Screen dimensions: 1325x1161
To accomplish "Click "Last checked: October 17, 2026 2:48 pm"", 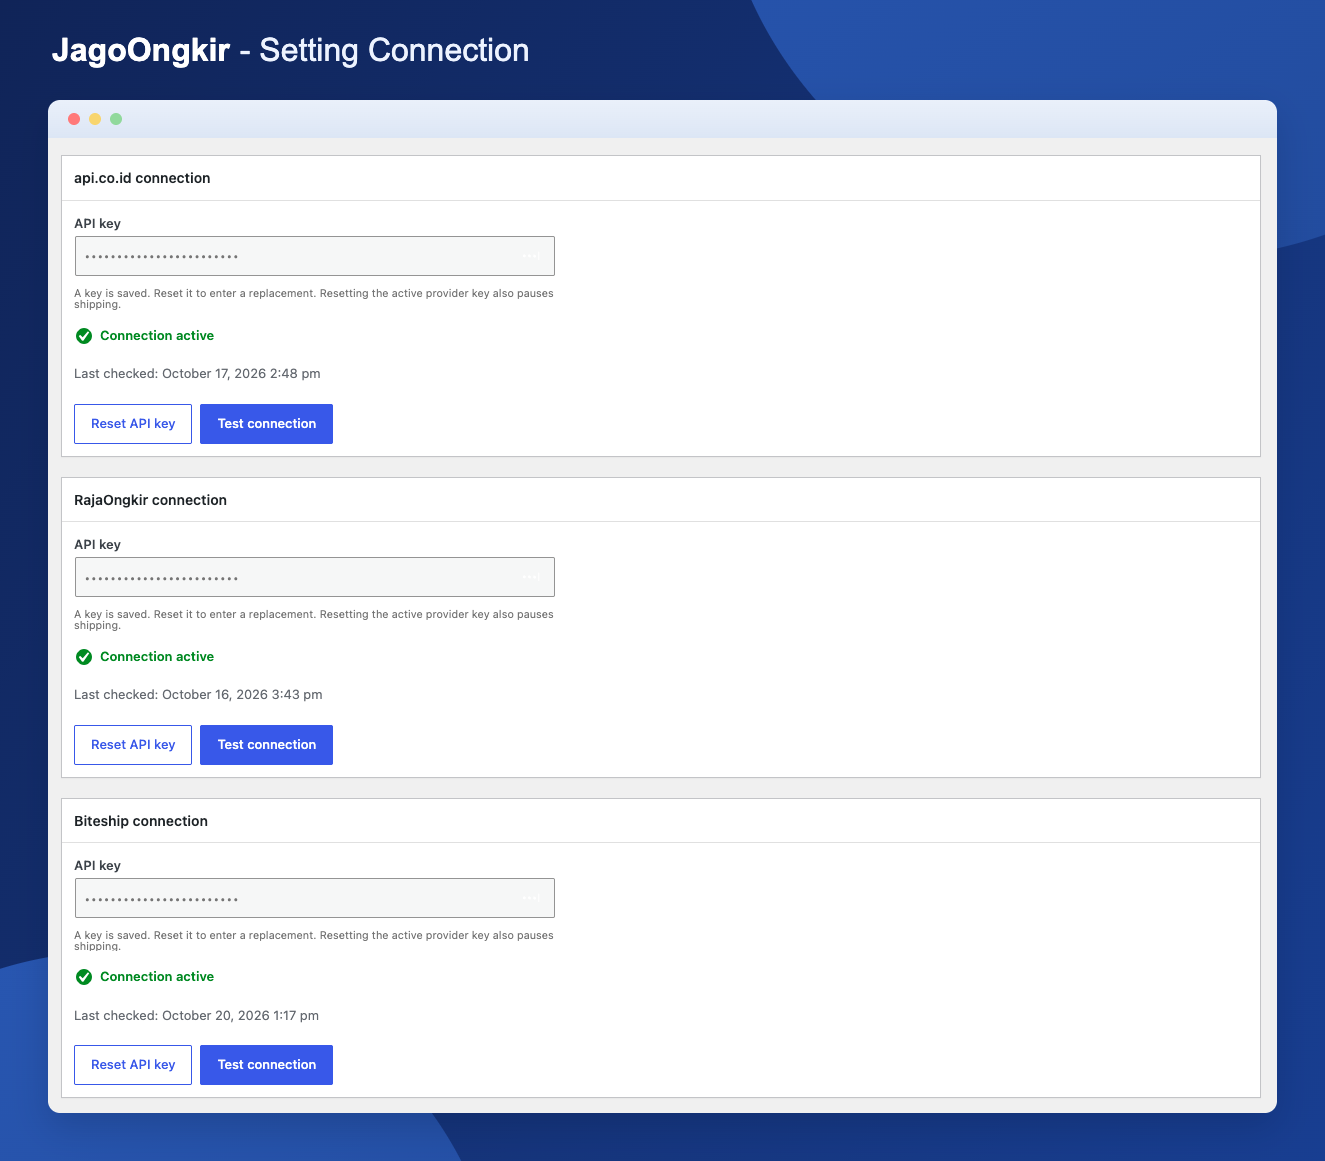I will (x=197, y=374).
